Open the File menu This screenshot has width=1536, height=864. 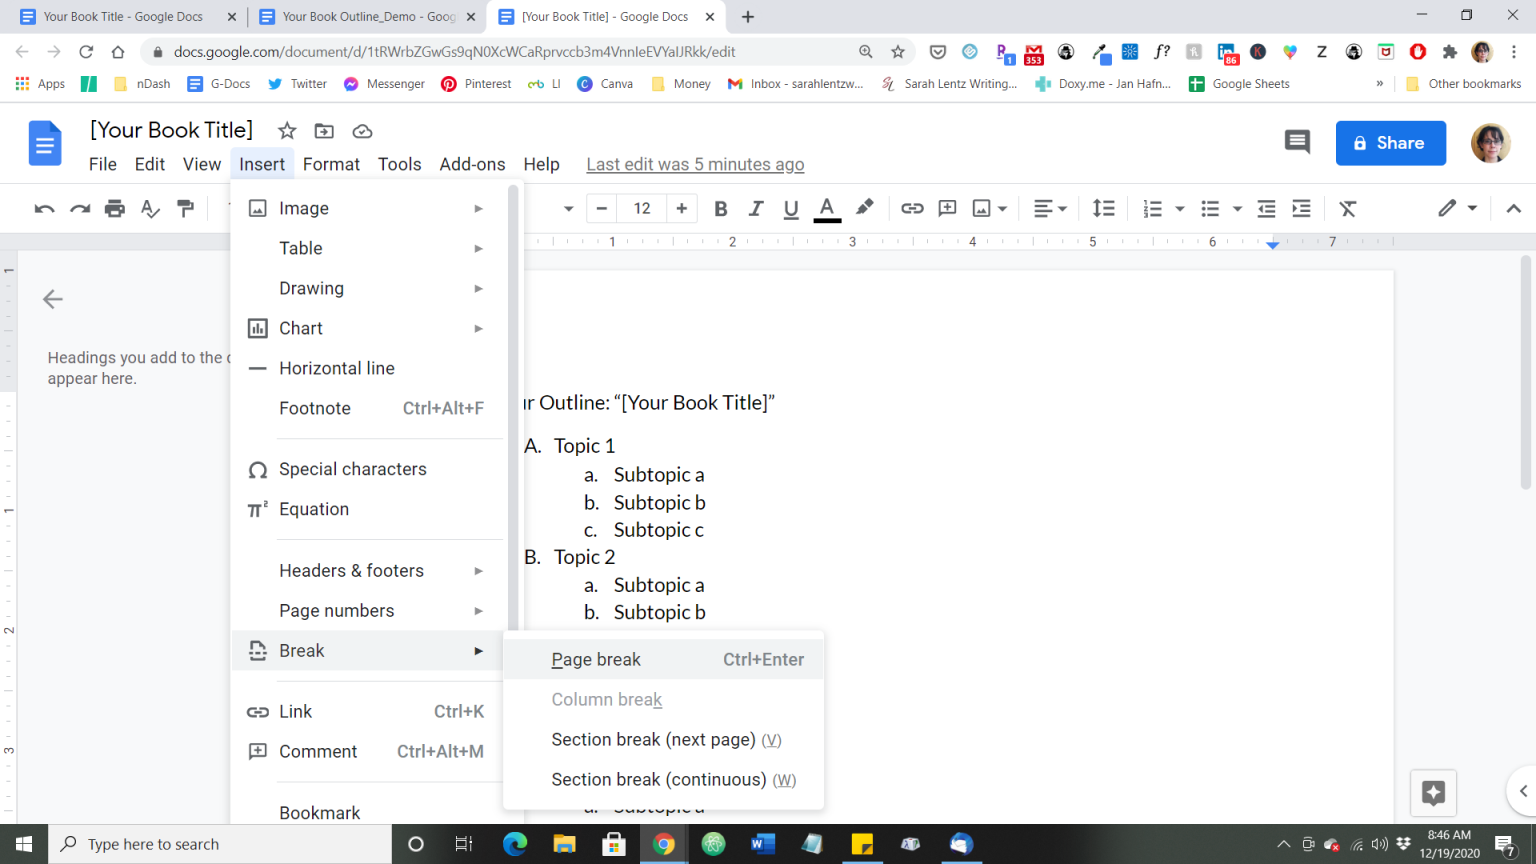(103, 164)
